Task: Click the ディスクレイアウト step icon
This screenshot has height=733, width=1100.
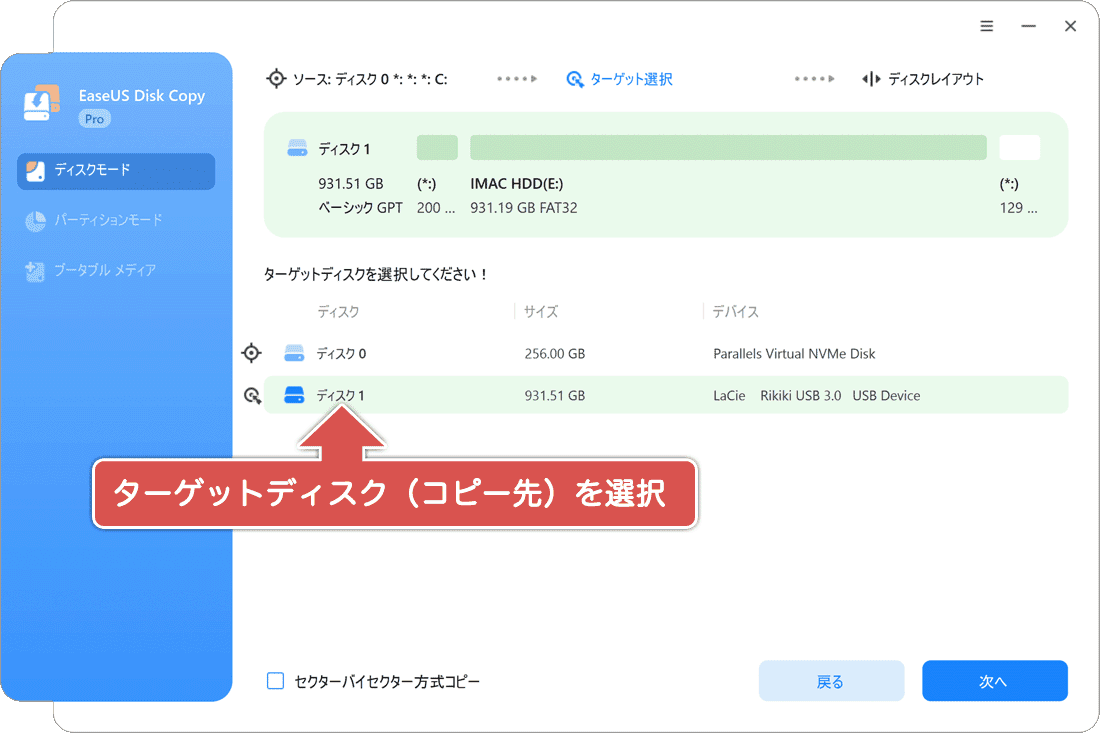Action: [872, 78]
